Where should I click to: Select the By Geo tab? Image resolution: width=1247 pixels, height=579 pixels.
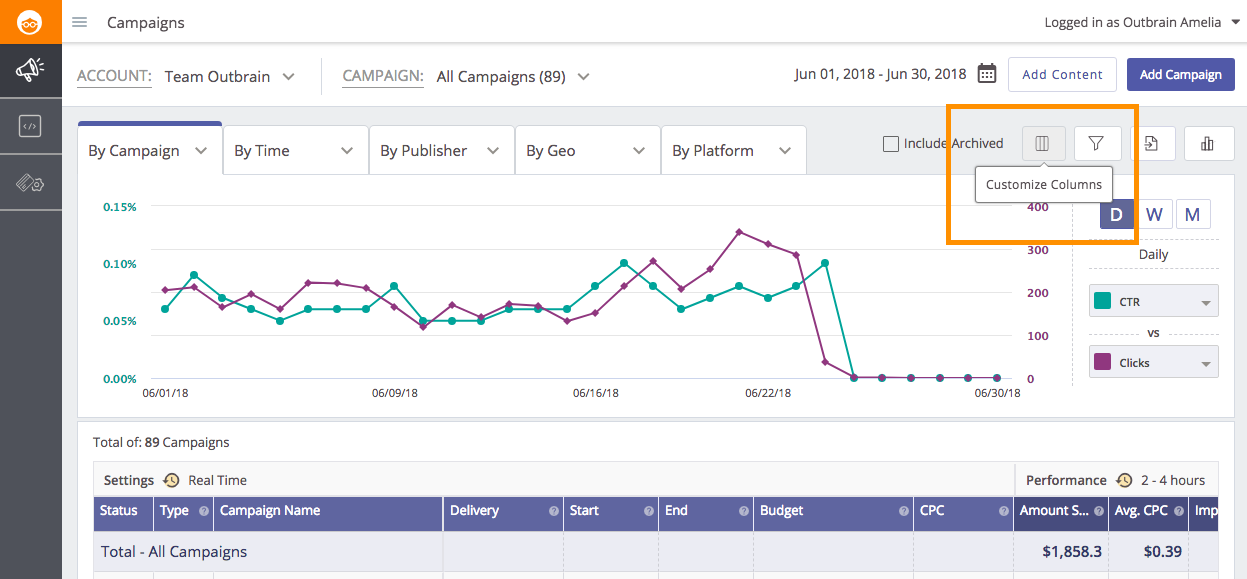click(x=587, y=151)
